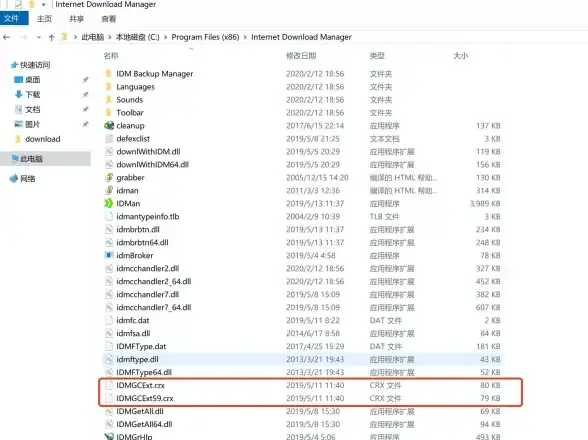Image resolution: width=588 pixels, height=440 pixels.
Task: Click Internet Download Manager breadcrumb segment
Action: 301,37
